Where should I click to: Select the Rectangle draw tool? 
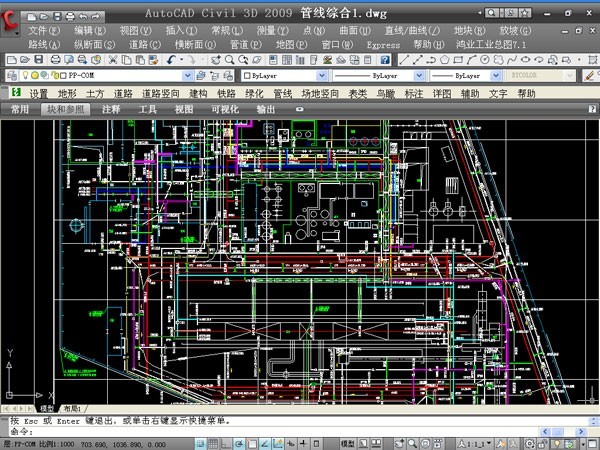click(458, 60)
